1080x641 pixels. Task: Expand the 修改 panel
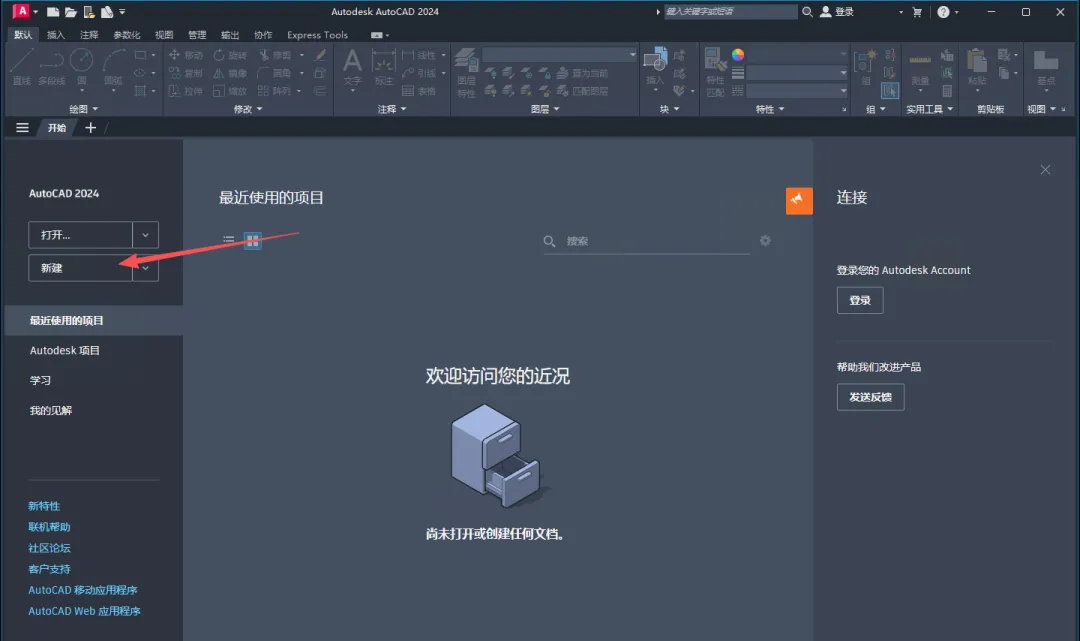[x=248, y=109]
